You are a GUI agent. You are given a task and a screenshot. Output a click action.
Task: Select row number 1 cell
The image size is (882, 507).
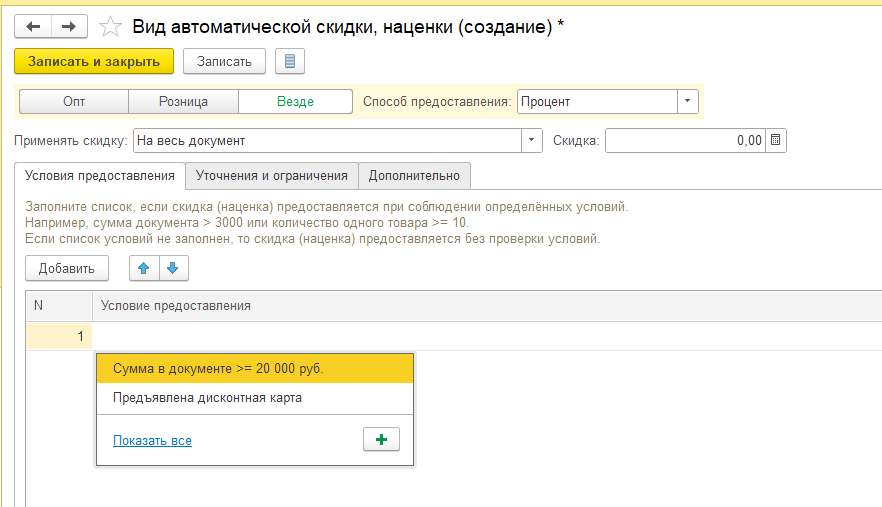pyautogui.click(x=59, y=336)
